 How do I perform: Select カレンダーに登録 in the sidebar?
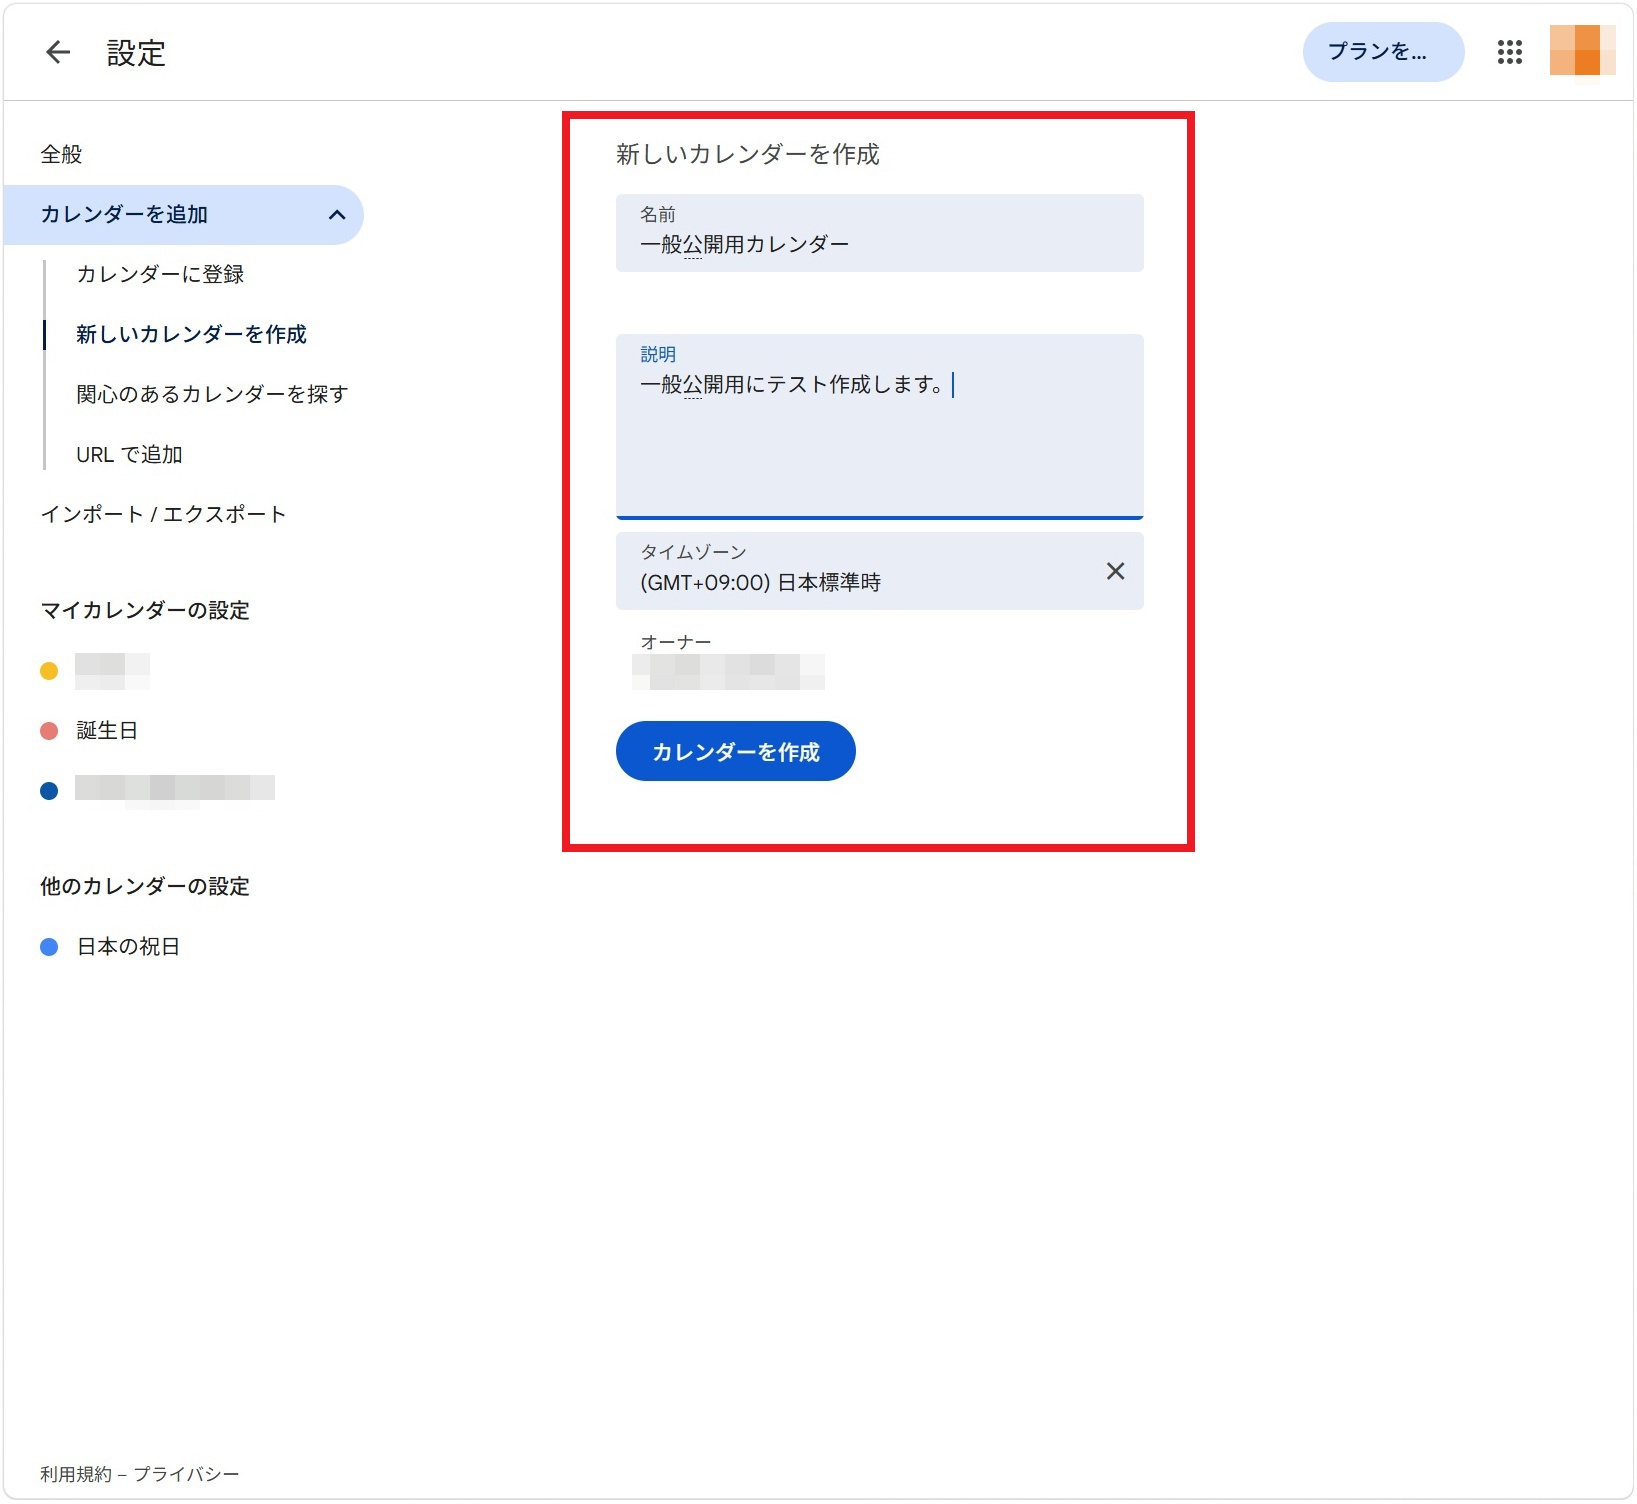pyautogui.click(x=163, y=274)
